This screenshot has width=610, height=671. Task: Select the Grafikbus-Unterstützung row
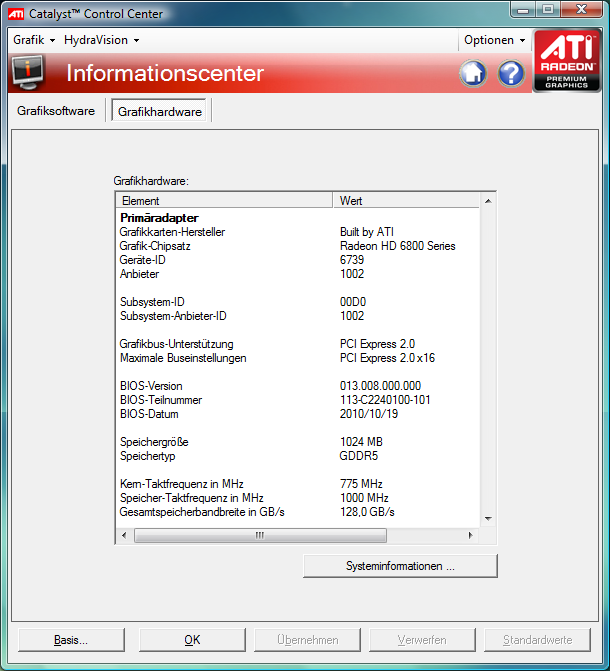(298, 344)
